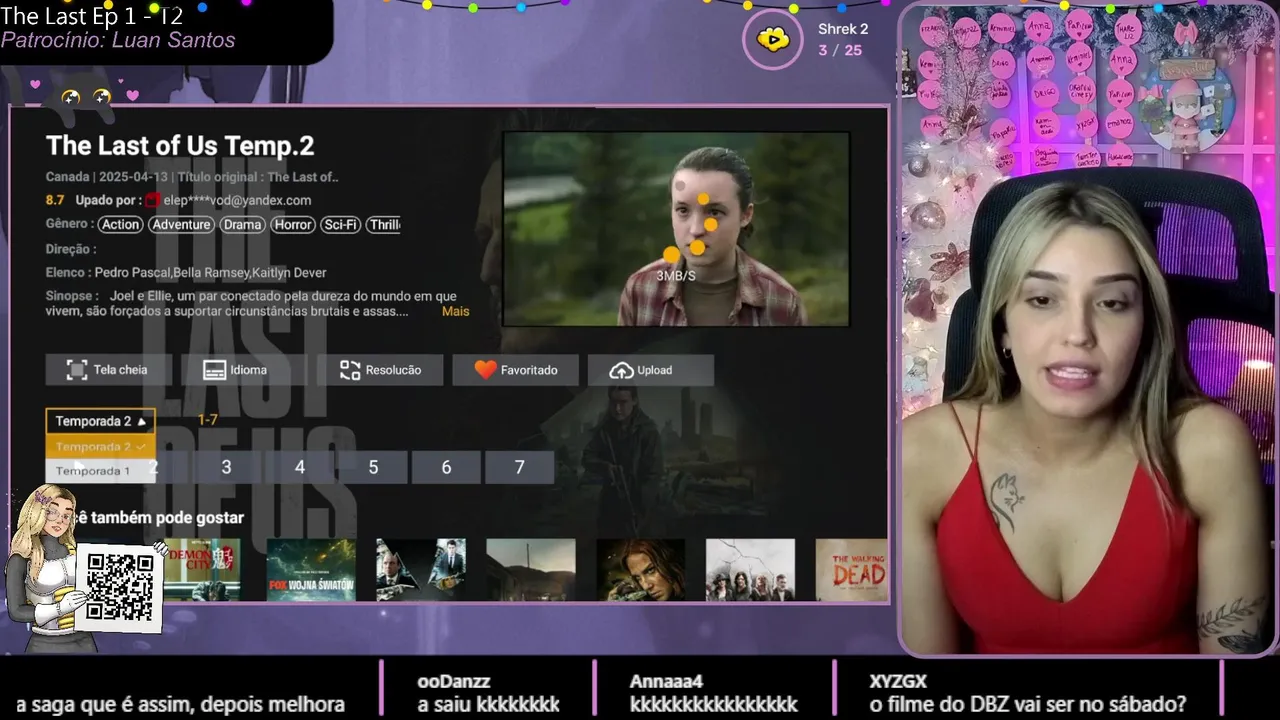Expand the Temporada 2 season dropdown
The height and width of the screenshot is (720, 1280).
[x=100, y=421]
